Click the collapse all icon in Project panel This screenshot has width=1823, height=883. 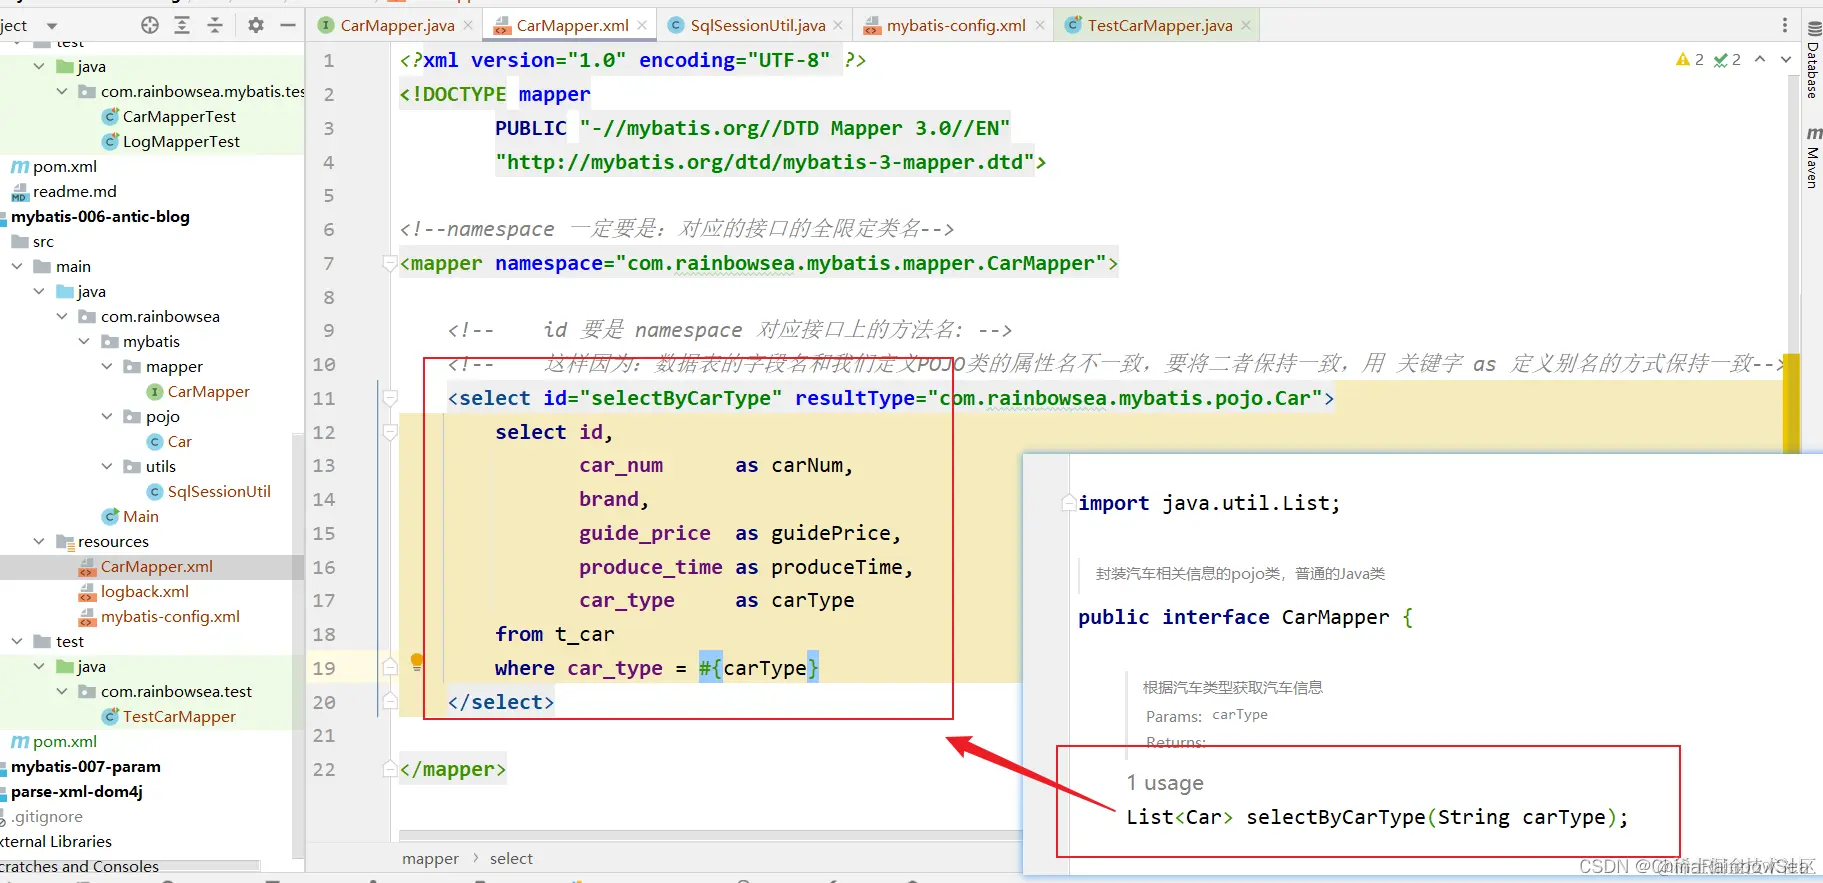[215, 25]
